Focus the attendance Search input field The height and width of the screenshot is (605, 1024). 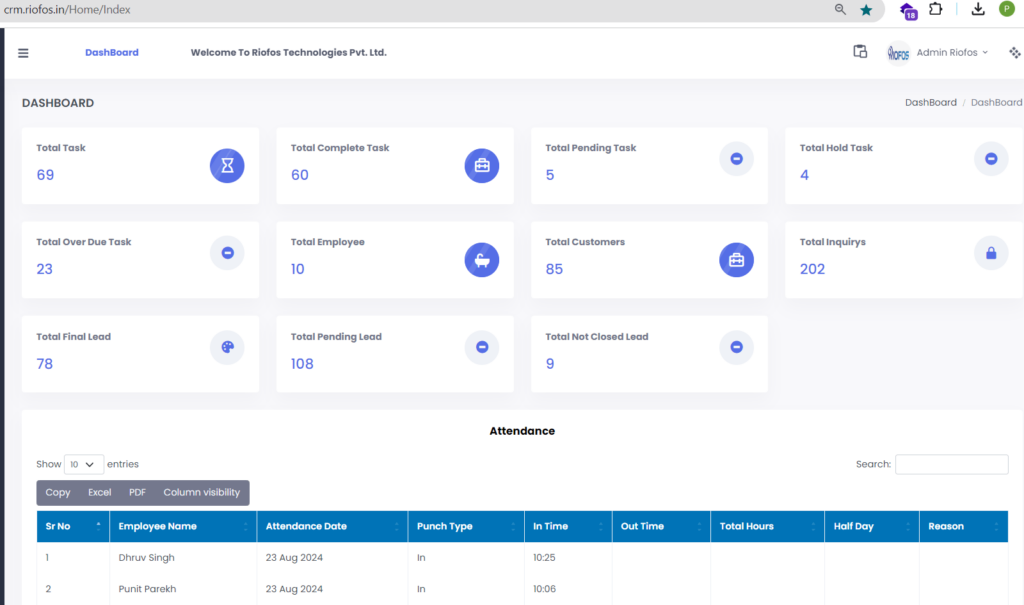point(951,464)
